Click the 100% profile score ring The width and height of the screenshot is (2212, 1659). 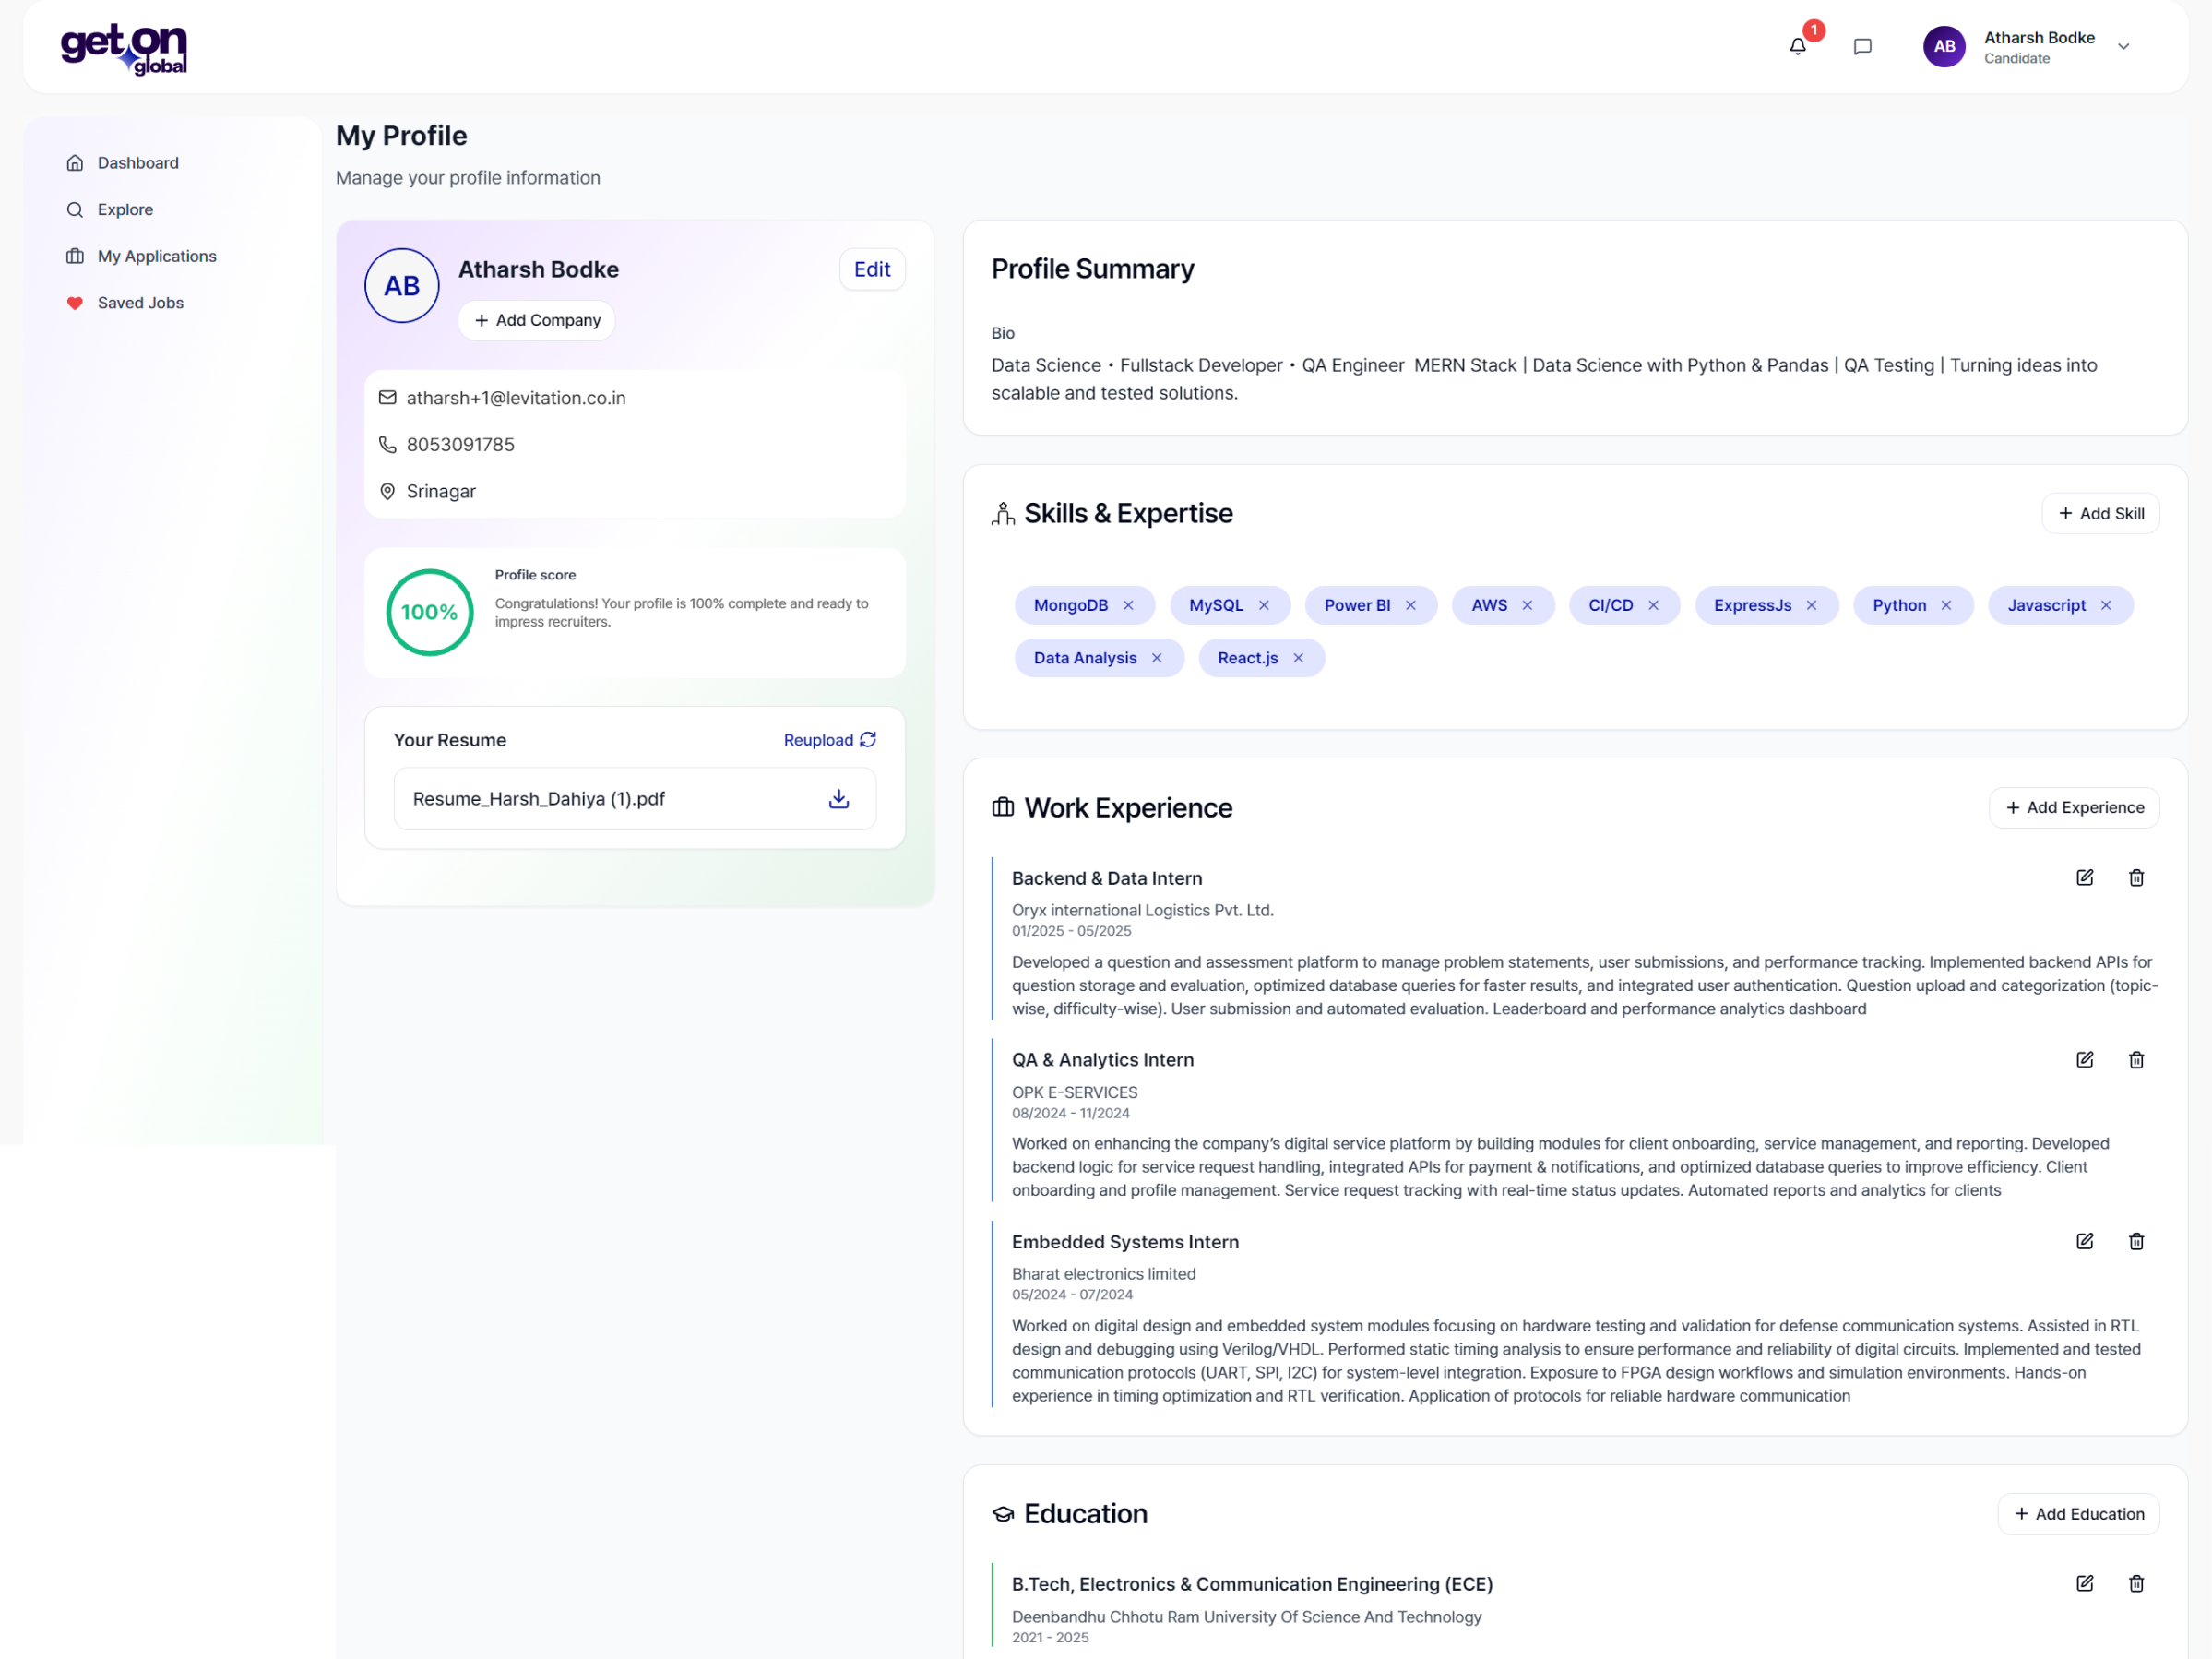click(x=429, y=612)
